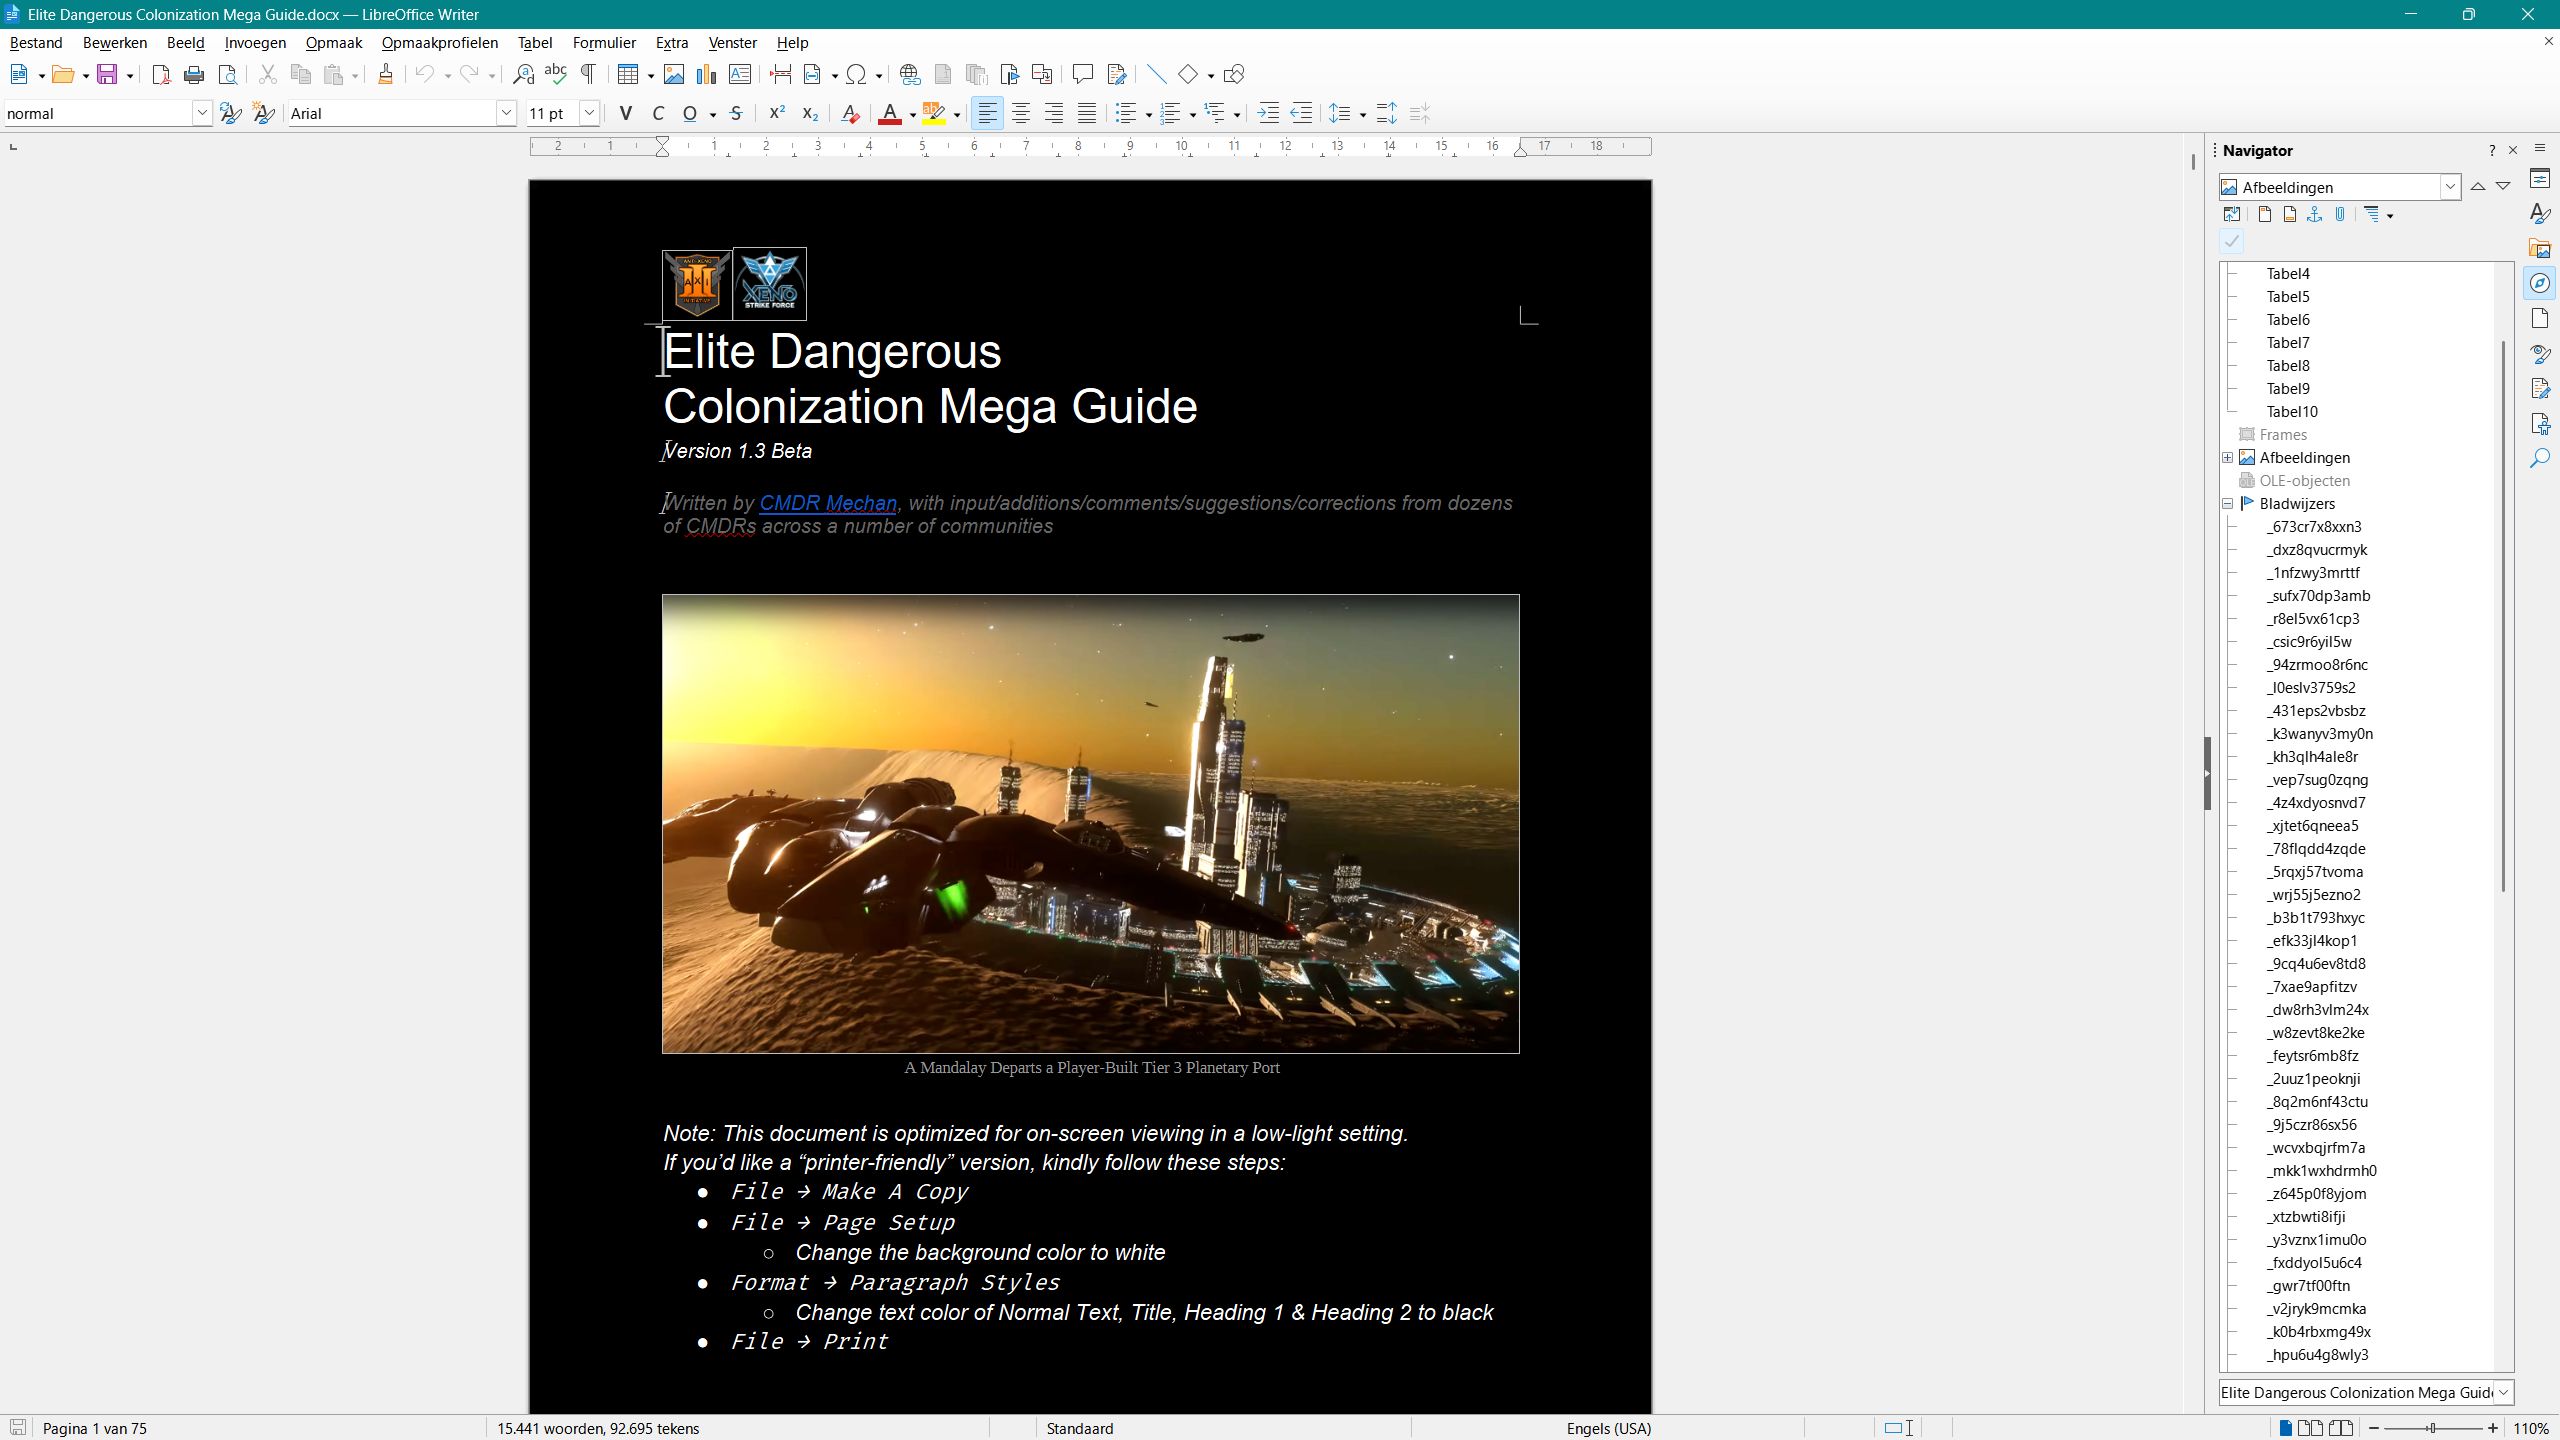Toggle italic (C) formatting

[658, 113]
